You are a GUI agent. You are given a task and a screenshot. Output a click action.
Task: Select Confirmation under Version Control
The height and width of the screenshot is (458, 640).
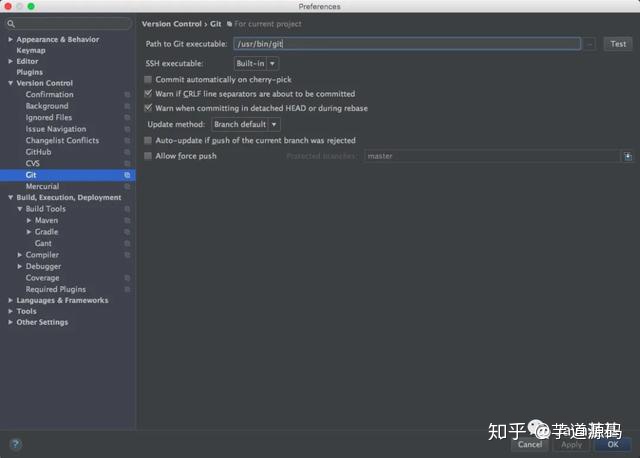tap(50, 95)
